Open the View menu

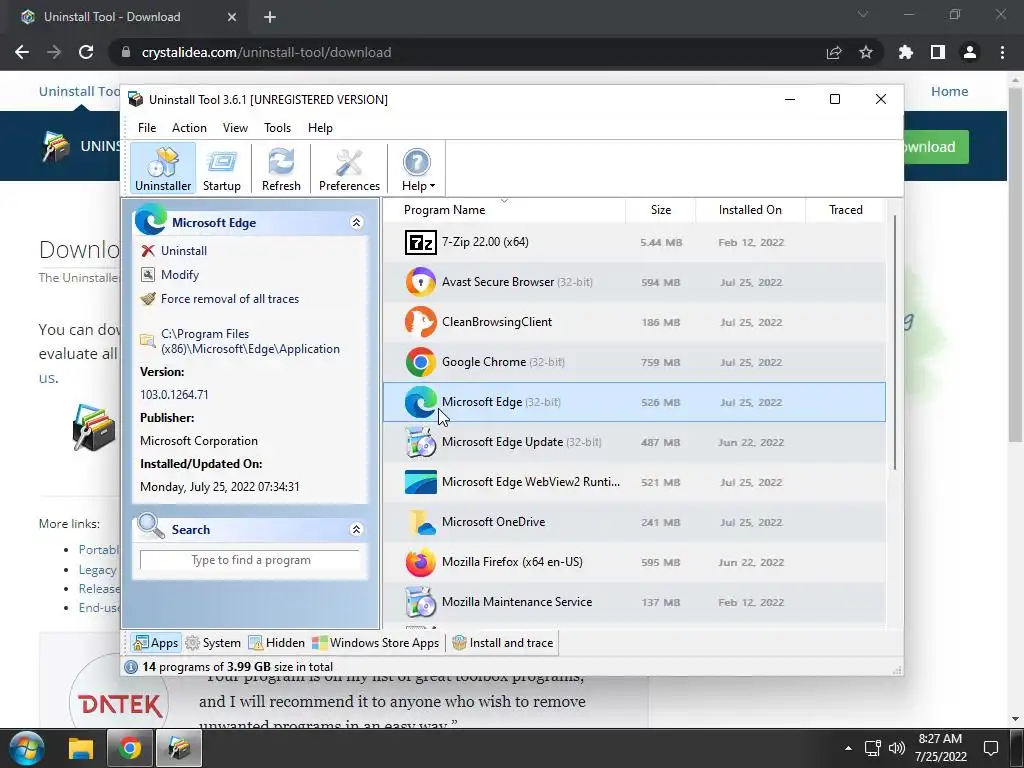point(235,128)
